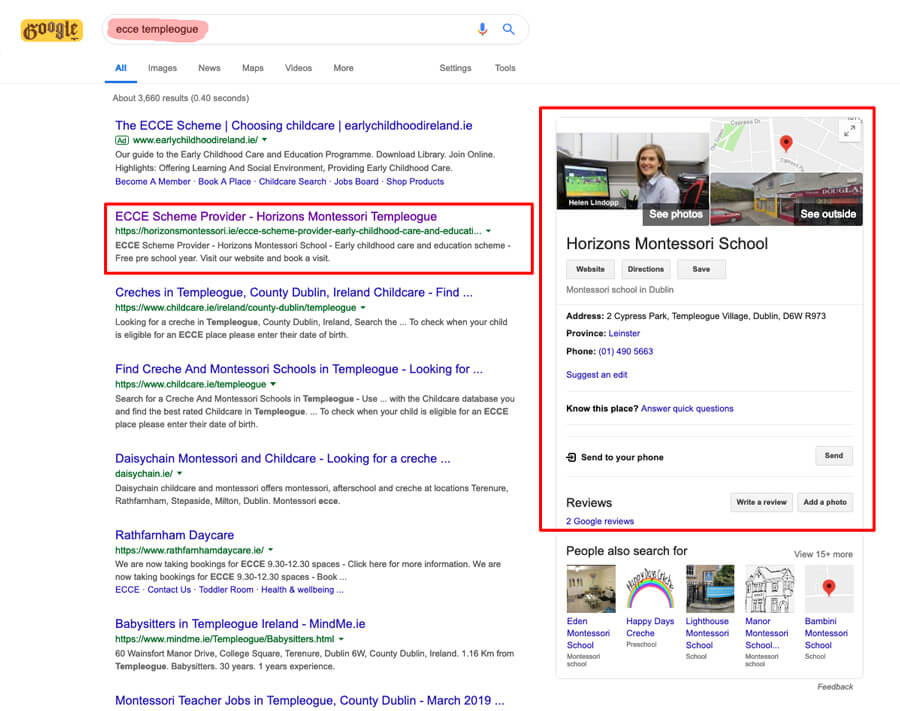Click the 'Shop Products' sitelink
Viewport: 900px width, 711px height.
(415, 181)
